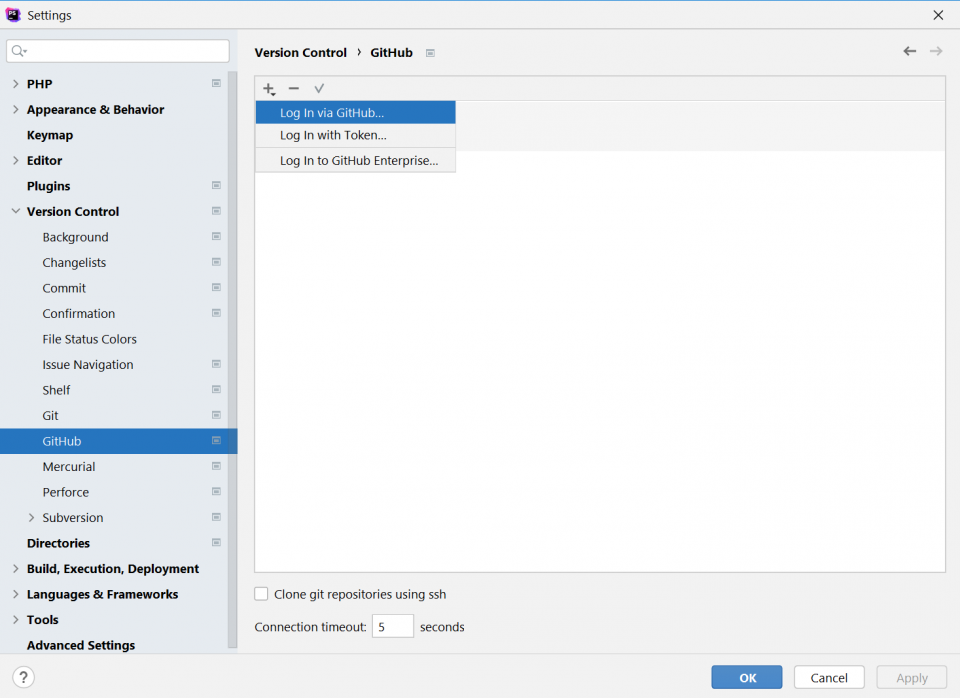Click the project settings icon on Git row

point(216,415)
